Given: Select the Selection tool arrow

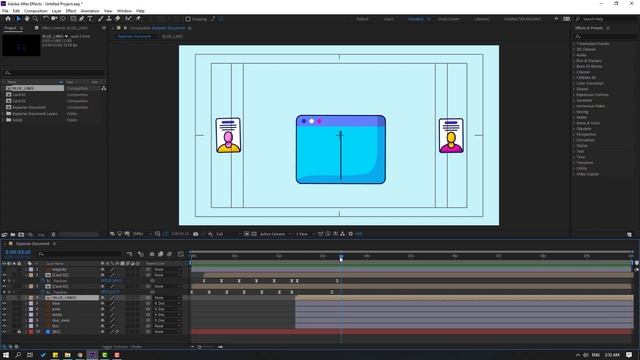Looking at the screenshot, I should coord(18,19).
